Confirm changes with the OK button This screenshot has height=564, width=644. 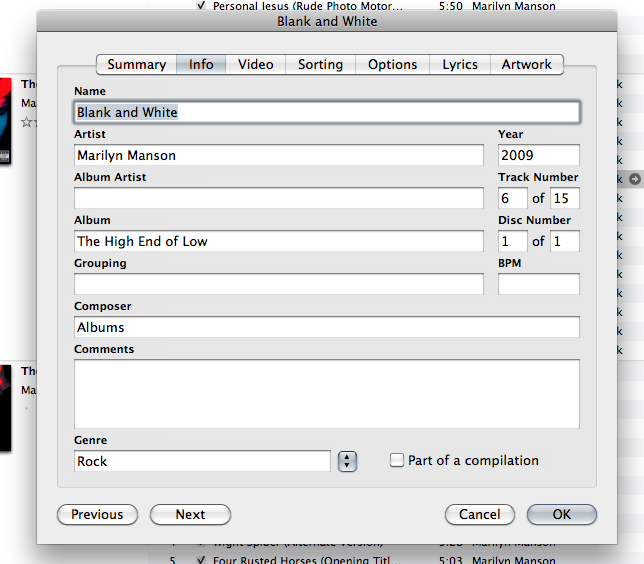[561, 514]
